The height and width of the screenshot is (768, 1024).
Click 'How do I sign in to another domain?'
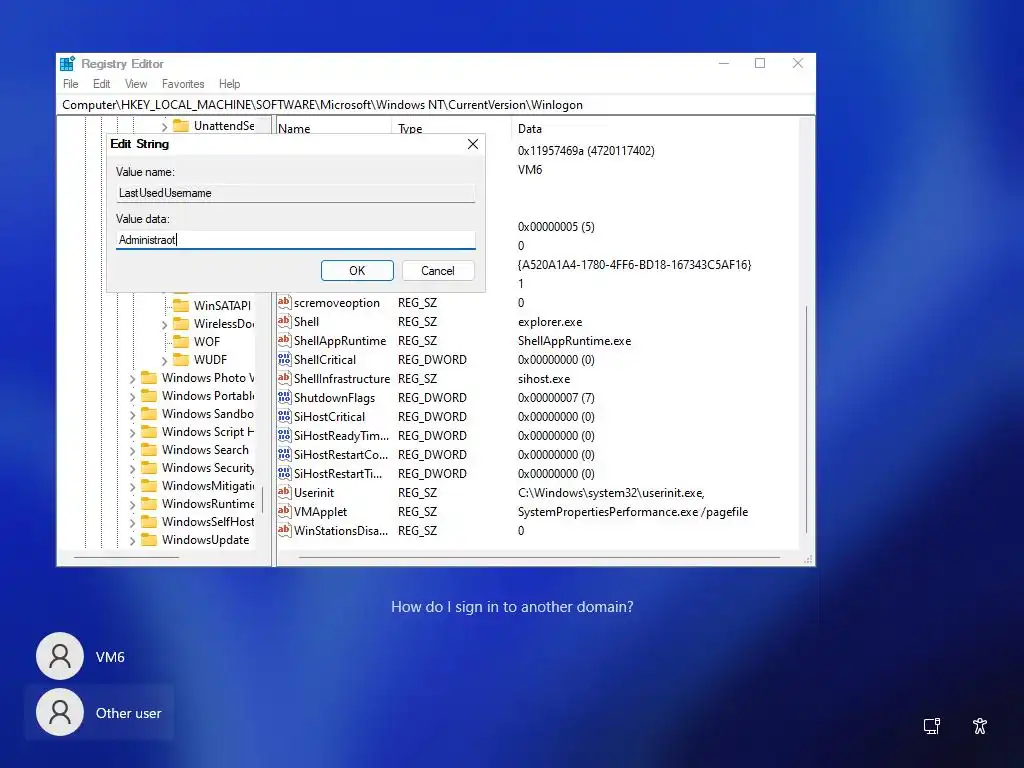pyautogui.click(x=512, y=607)
